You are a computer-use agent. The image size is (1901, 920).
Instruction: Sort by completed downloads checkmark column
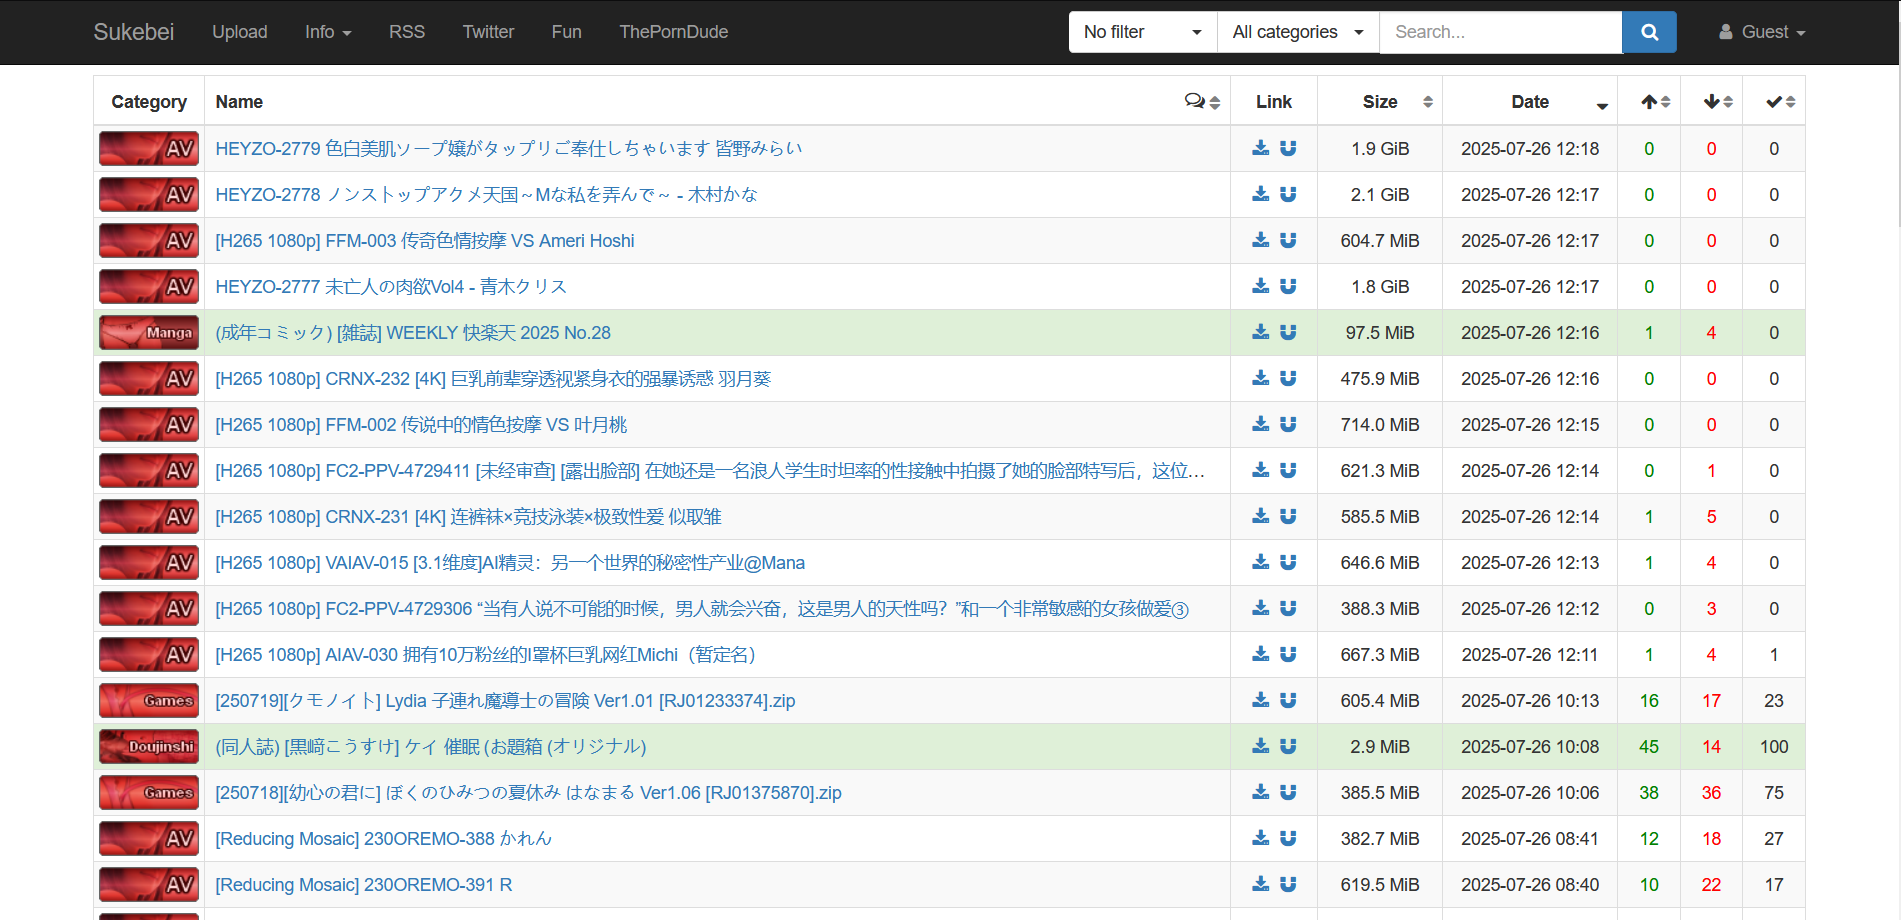point(1780,101)
